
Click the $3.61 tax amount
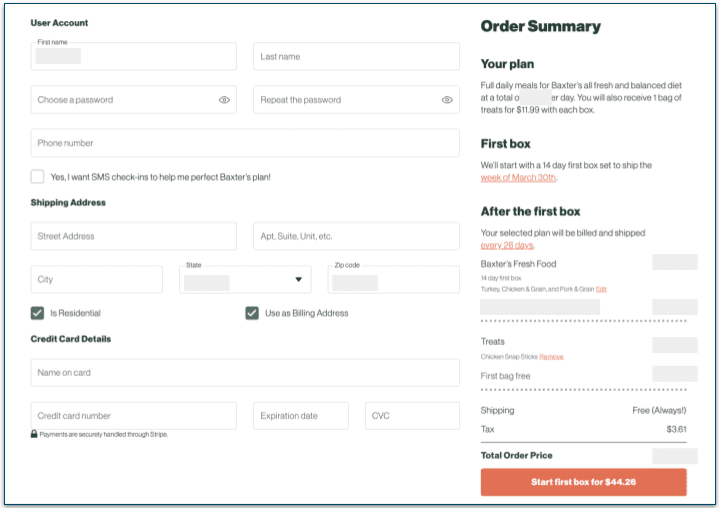pos(676,429)
